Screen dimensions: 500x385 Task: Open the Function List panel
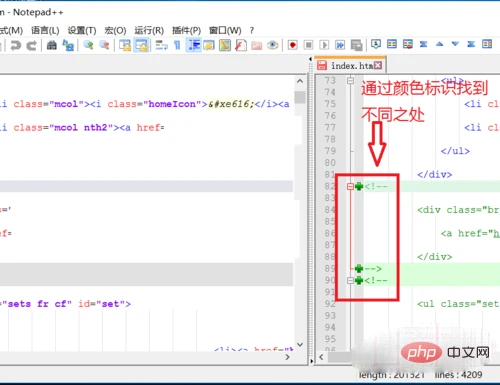[x=241, y=45]
